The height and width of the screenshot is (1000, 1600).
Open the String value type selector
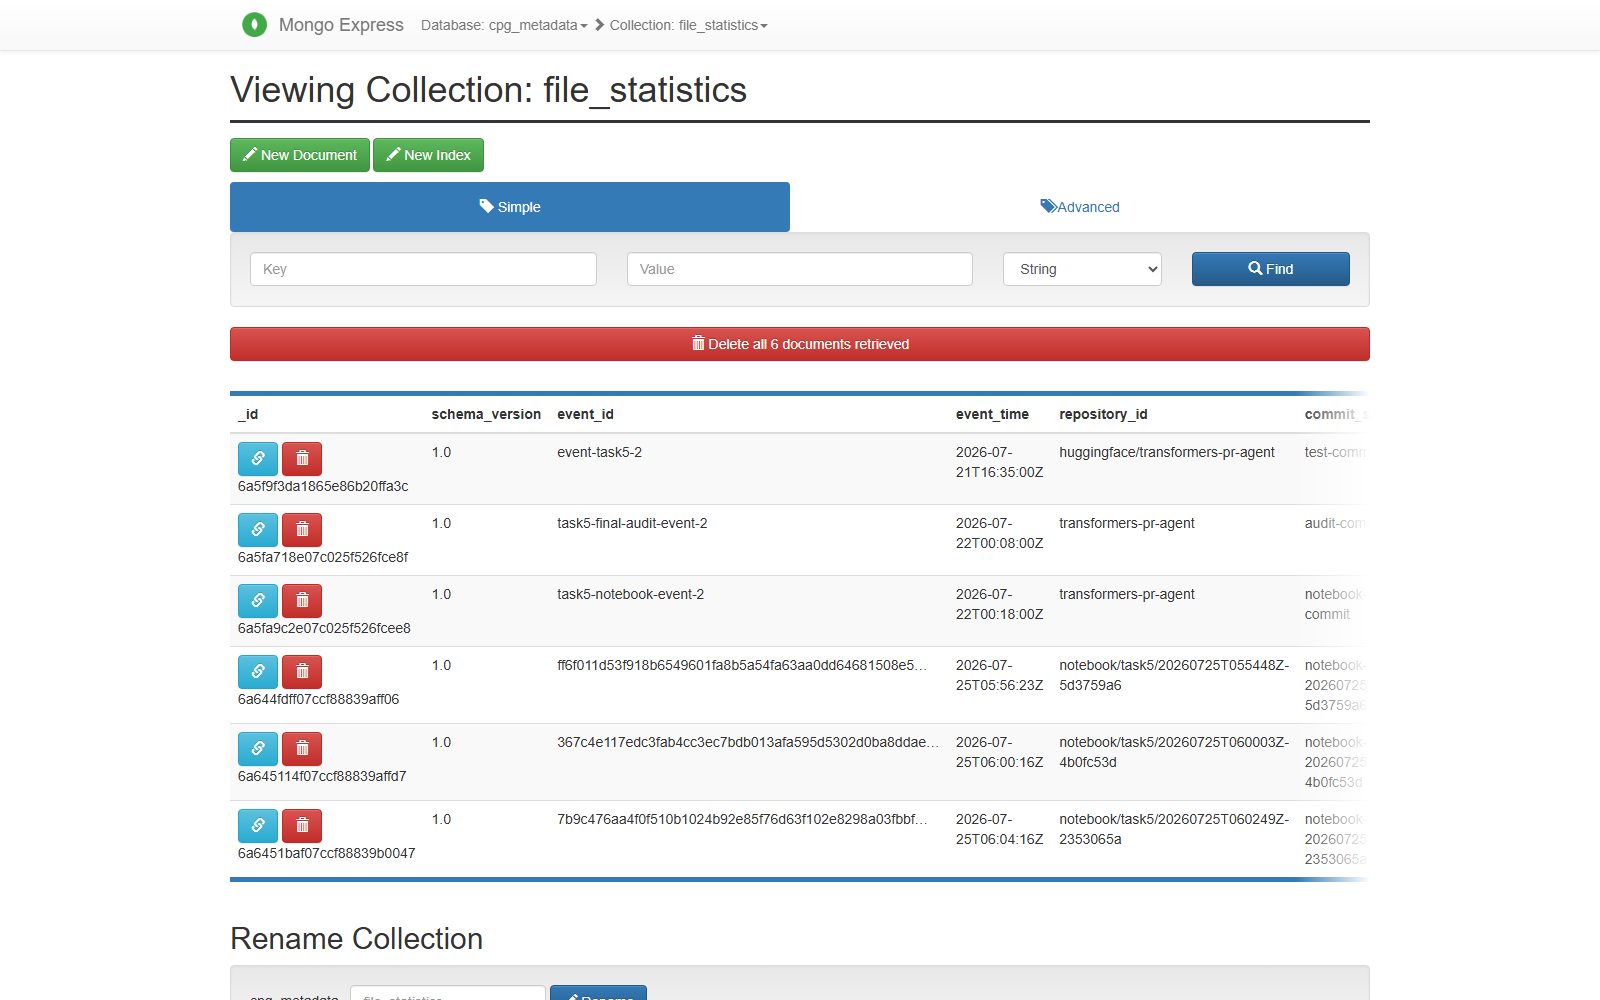click(x=1082, y=269)
